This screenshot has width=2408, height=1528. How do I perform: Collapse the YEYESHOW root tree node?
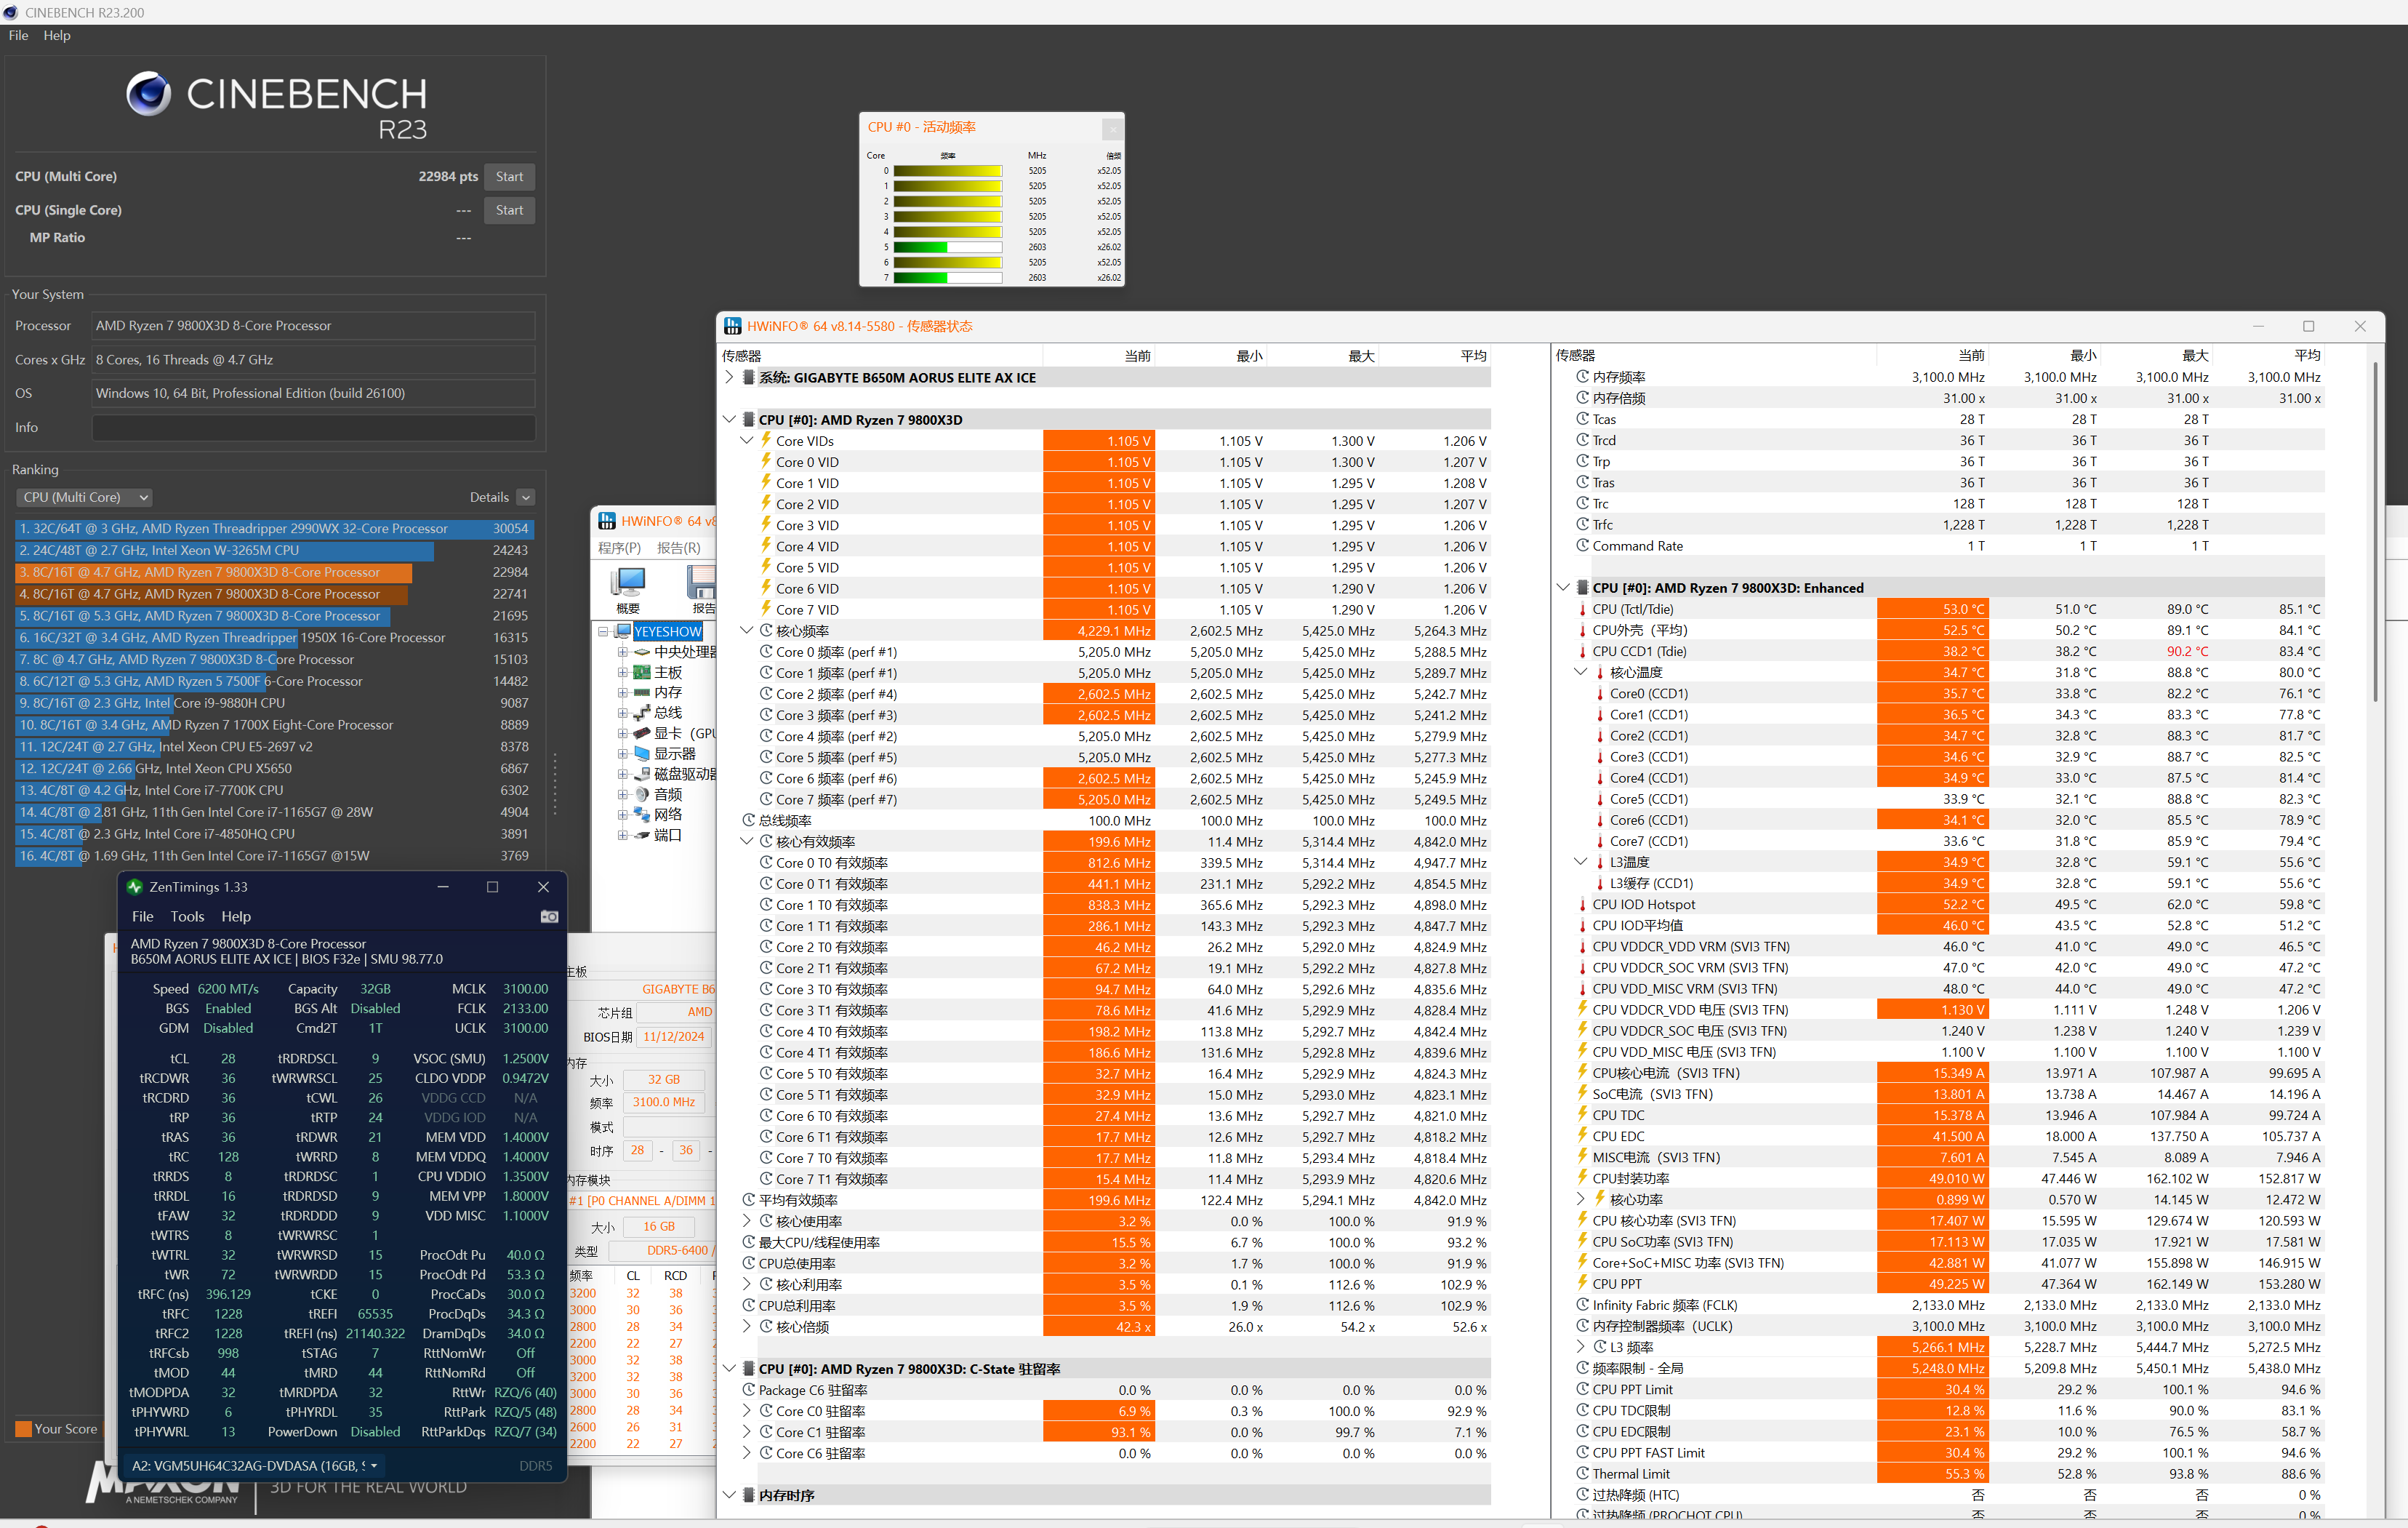pyautogui.click(x=603, y=631)
